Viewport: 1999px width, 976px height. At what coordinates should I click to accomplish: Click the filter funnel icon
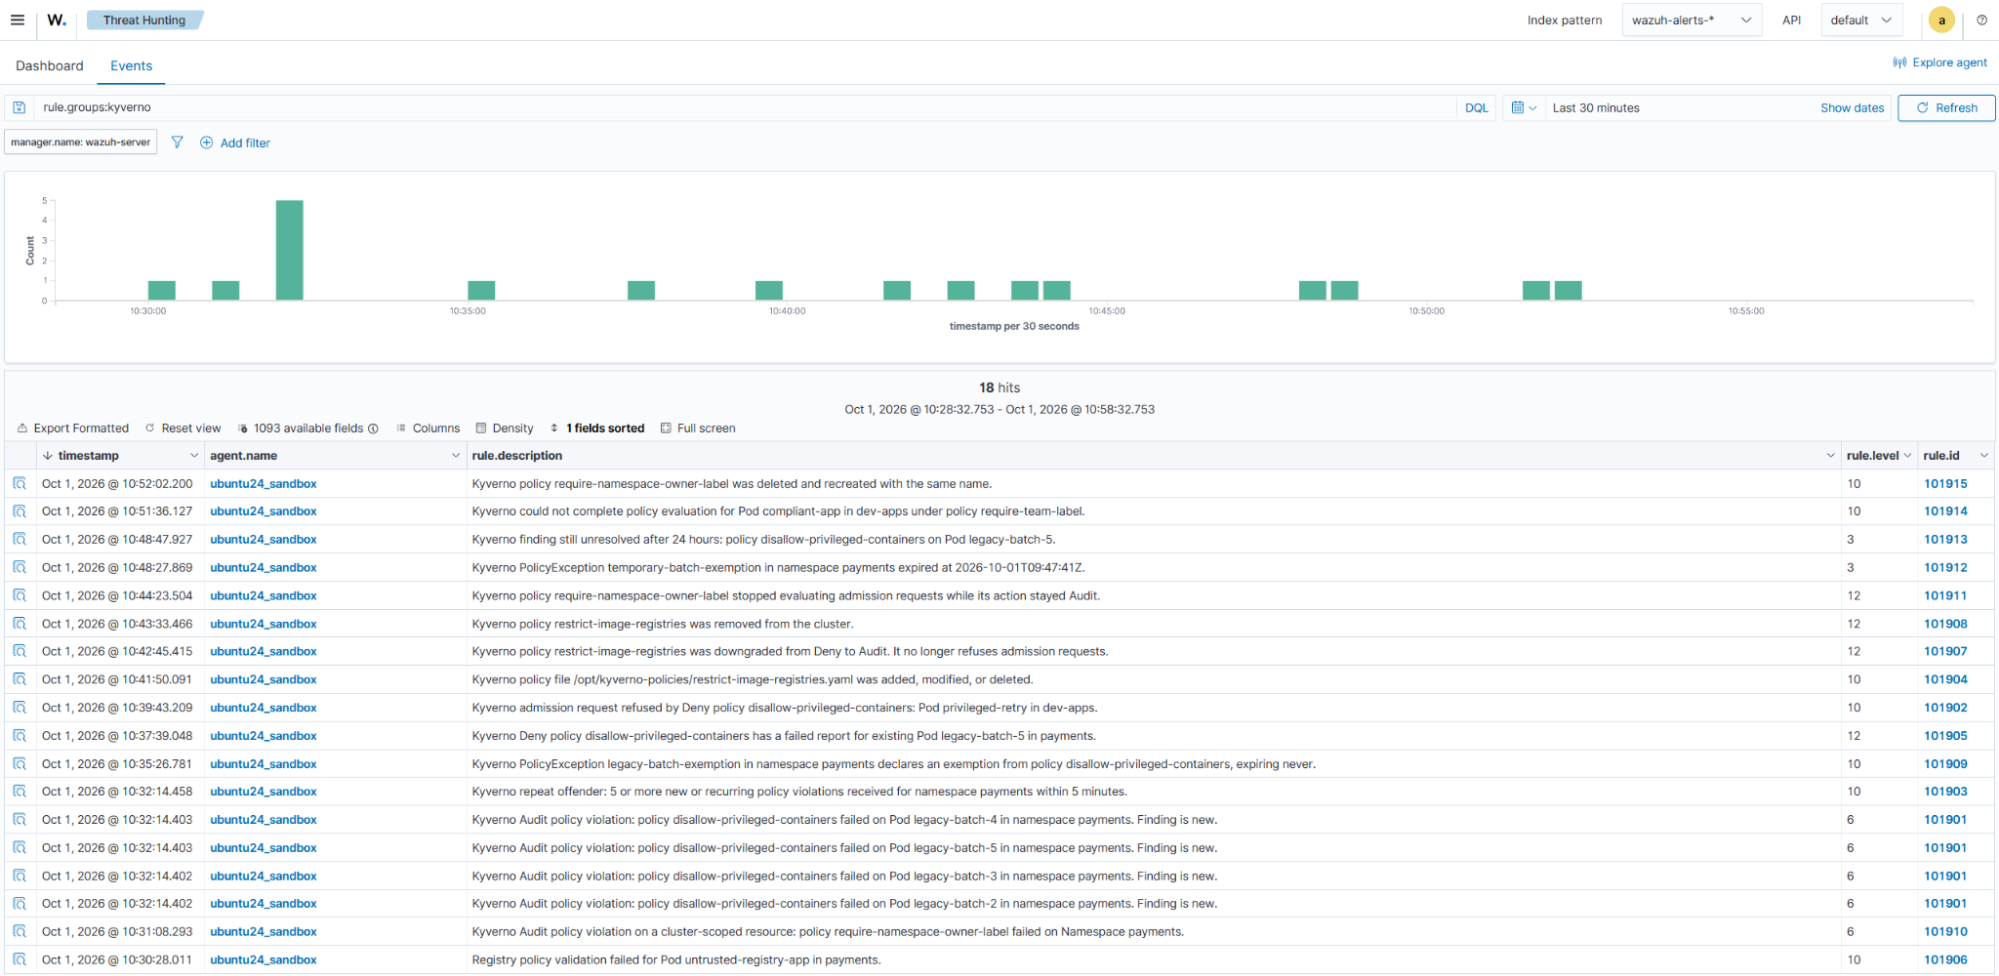click(177, 142)
